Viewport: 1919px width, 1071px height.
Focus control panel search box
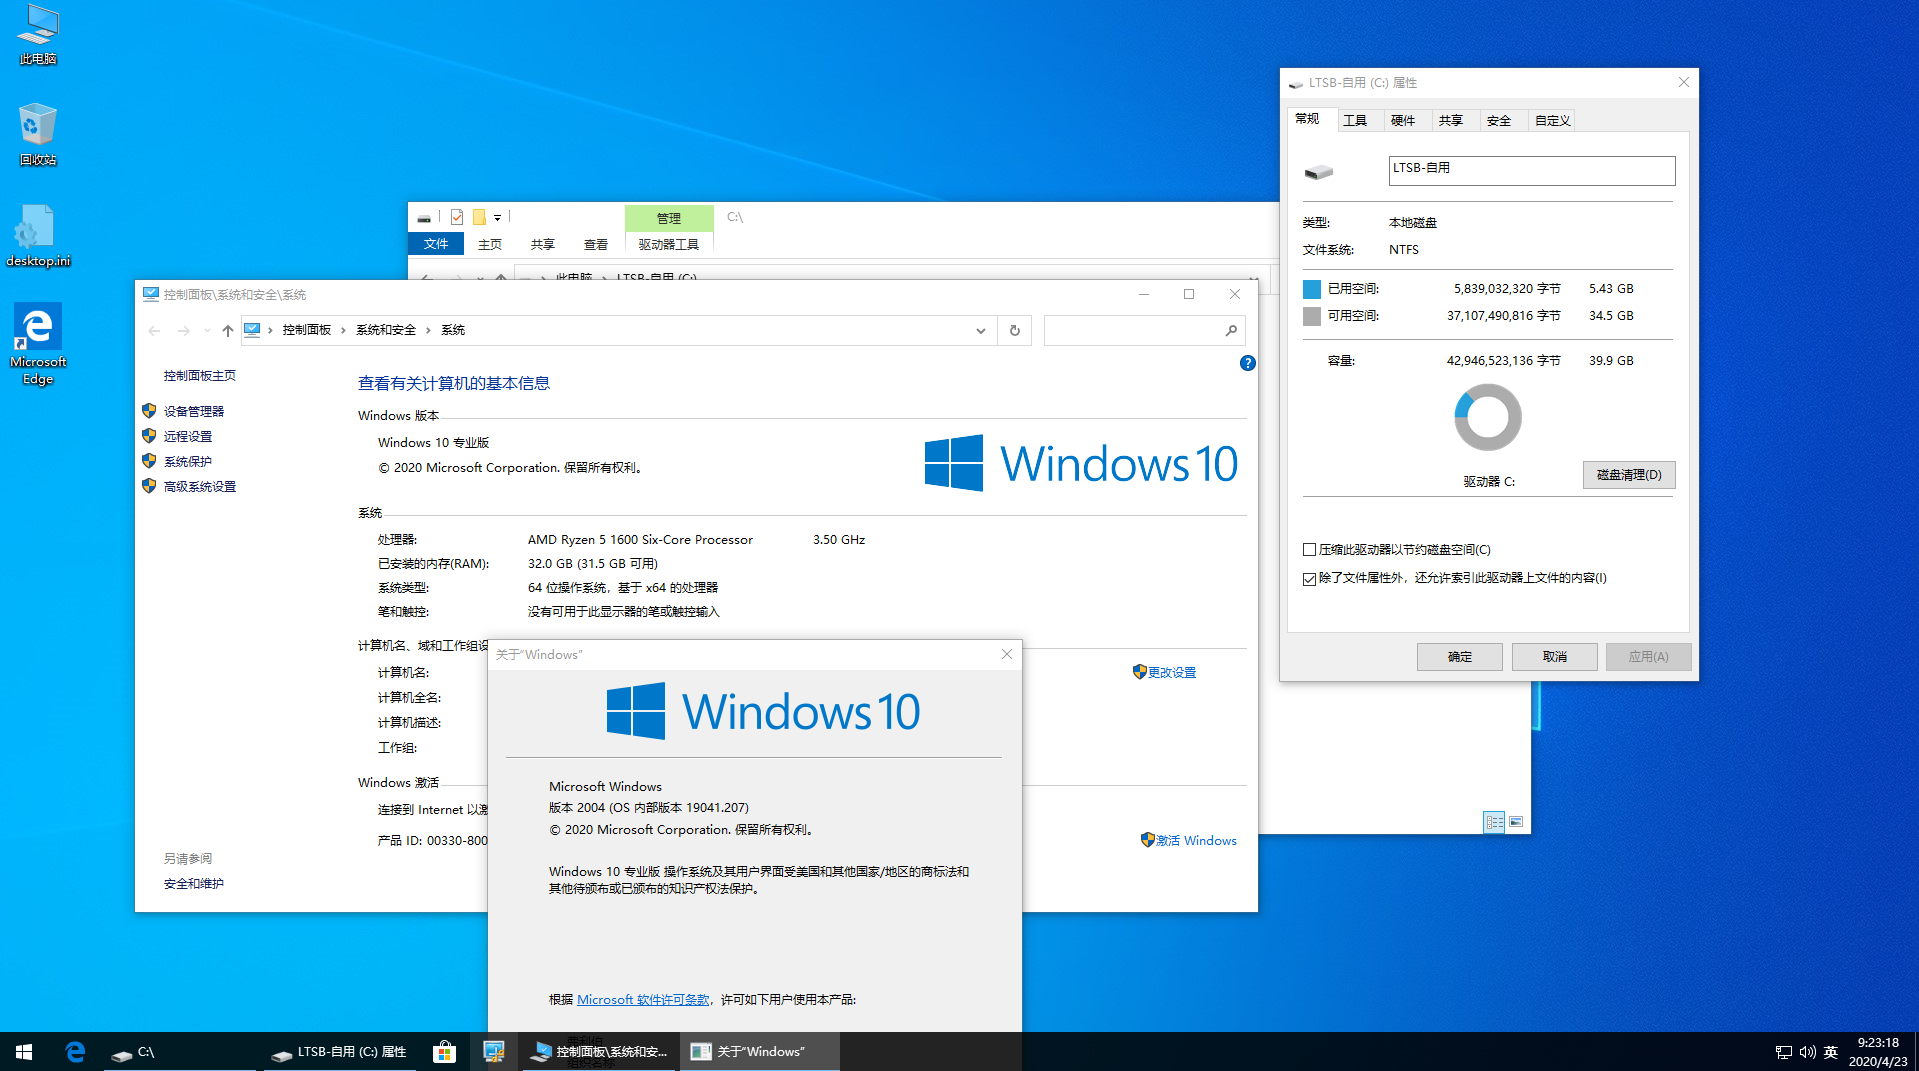(x=1134, y=330)
